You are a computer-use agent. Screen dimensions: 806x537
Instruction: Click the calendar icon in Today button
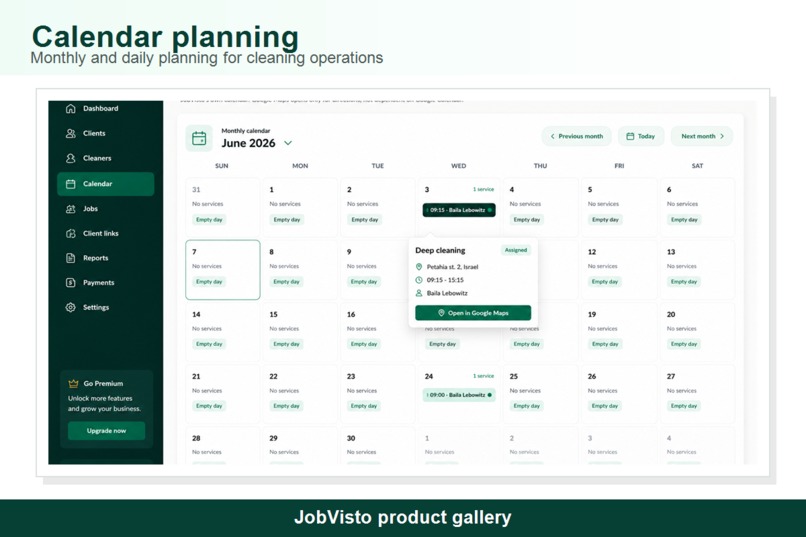point(630,136)
